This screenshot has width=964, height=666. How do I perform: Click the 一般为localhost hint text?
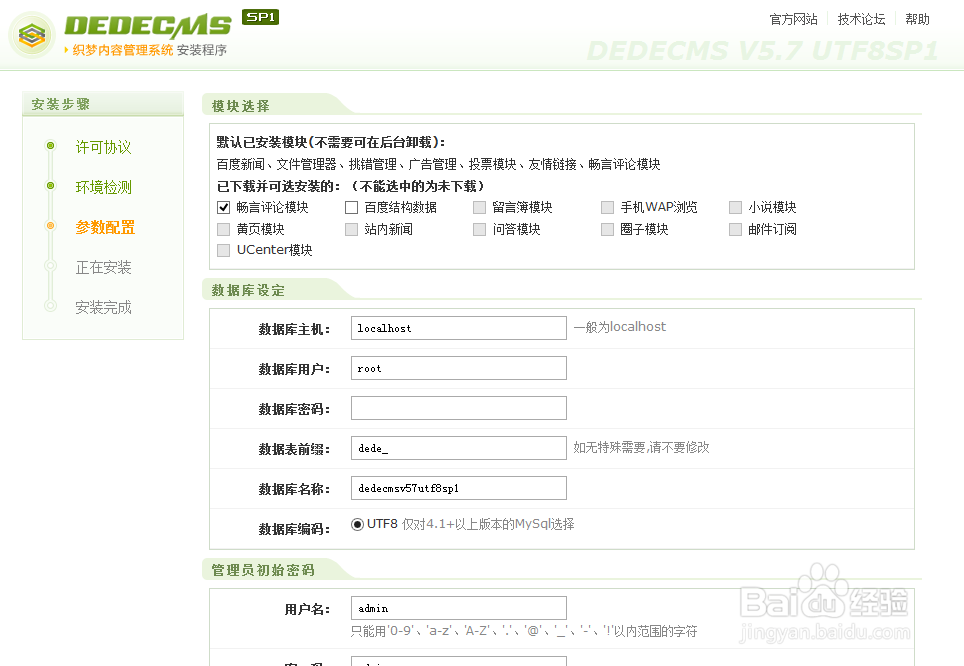click(x=620, y=327)
